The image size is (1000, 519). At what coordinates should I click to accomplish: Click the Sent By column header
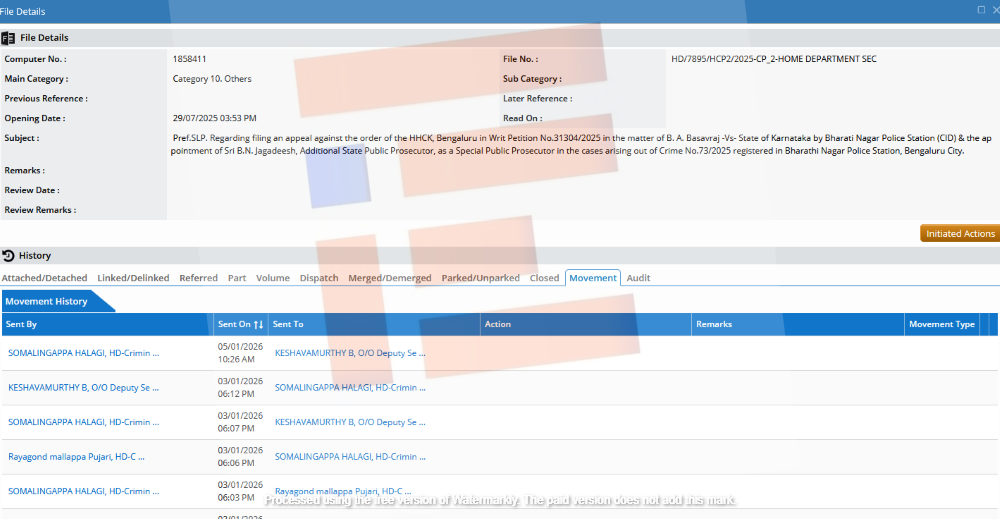pyautogui.click(x=22, y=325)
